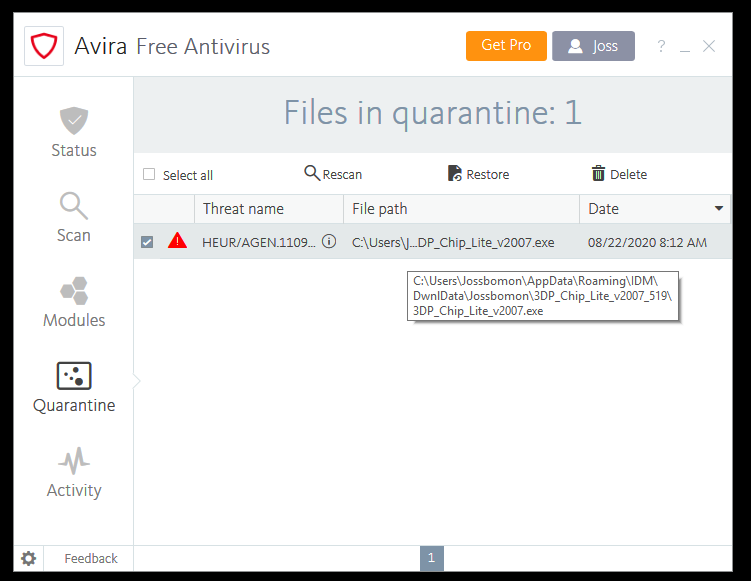
Task: Go to page 1 in the pager
Action: [x=432, y=558]
